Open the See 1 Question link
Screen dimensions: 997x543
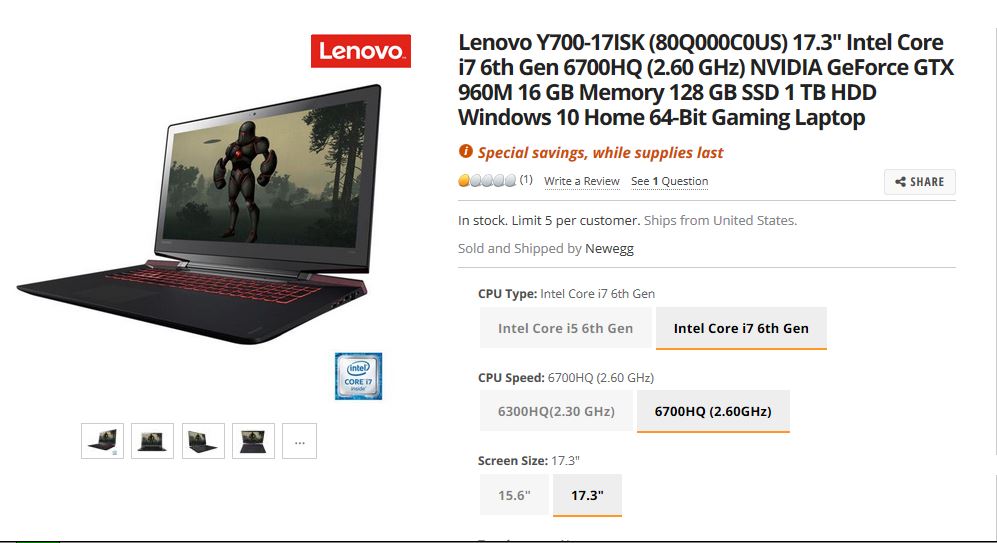(x=670, y=181)
